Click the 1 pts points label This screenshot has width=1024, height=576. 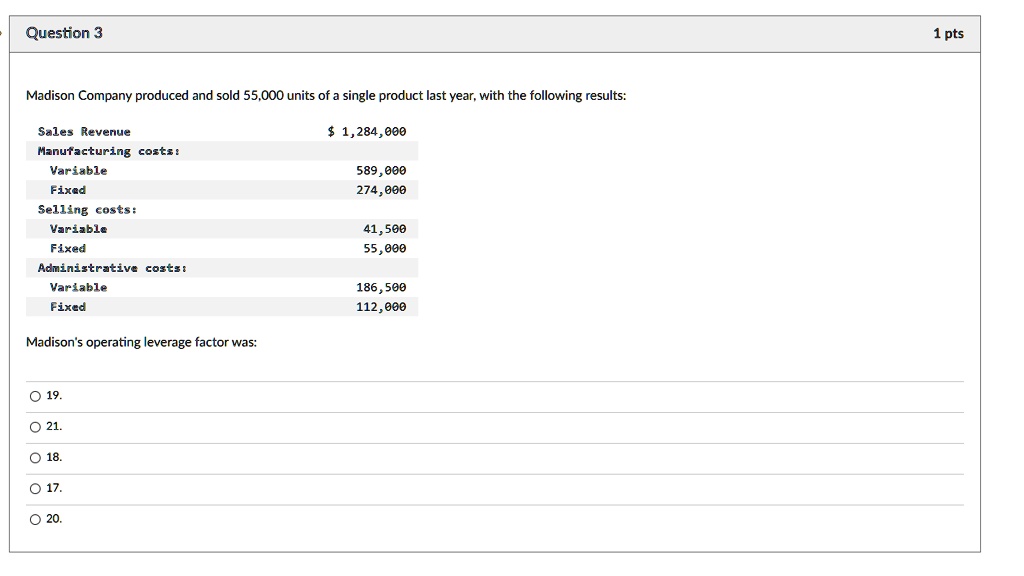(x=947, y=34)
